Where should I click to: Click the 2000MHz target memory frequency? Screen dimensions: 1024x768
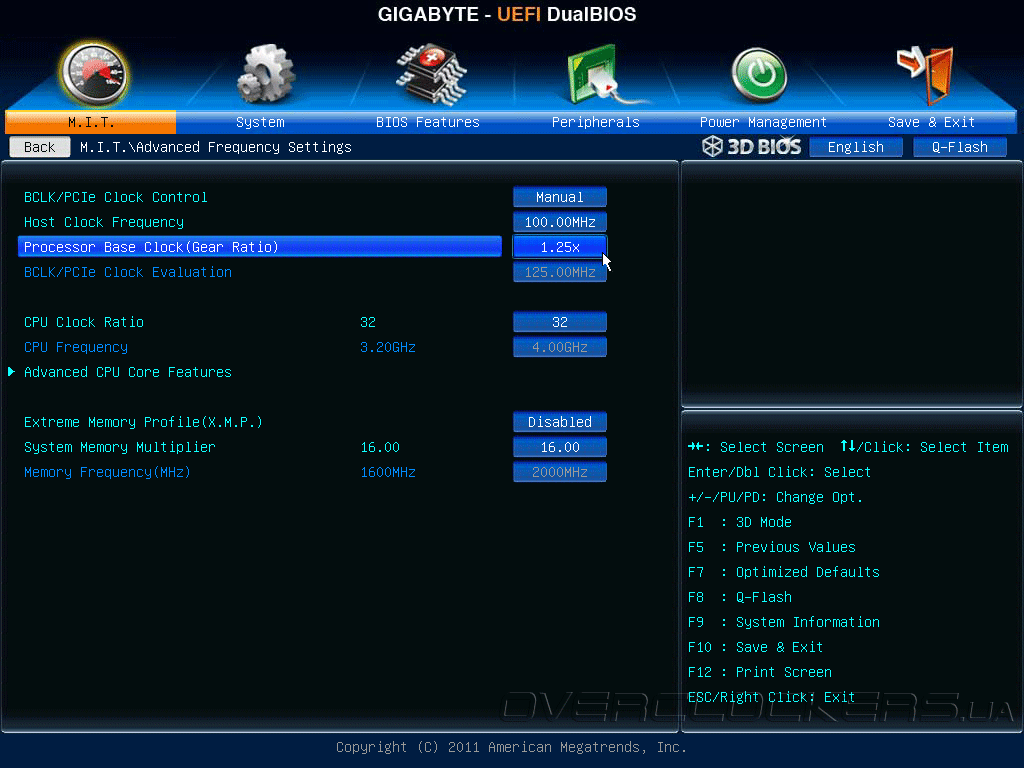[560, 472]
